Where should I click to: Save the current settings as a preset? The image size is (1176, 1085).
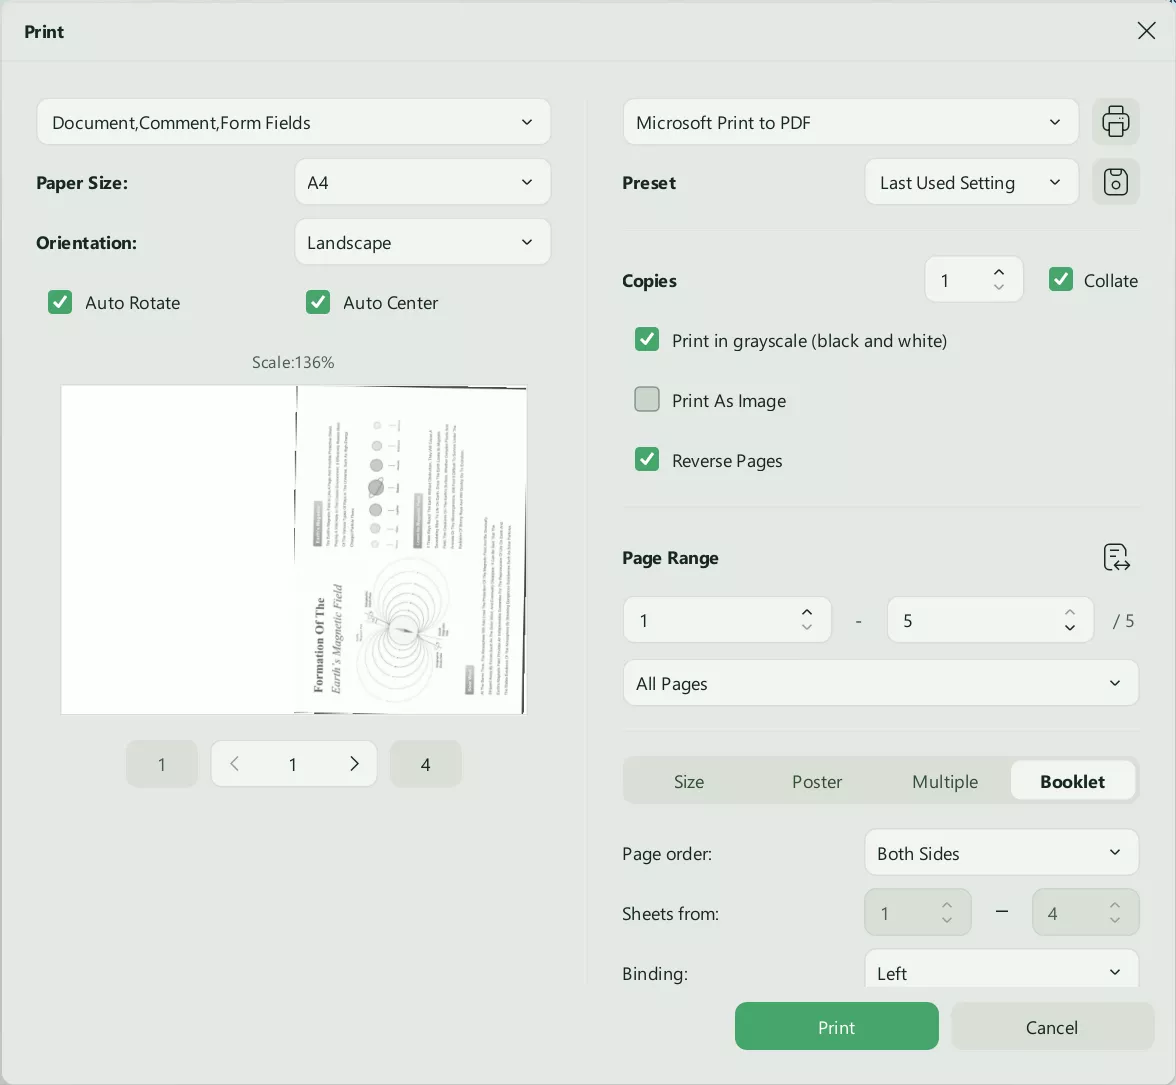(1115, 181)
